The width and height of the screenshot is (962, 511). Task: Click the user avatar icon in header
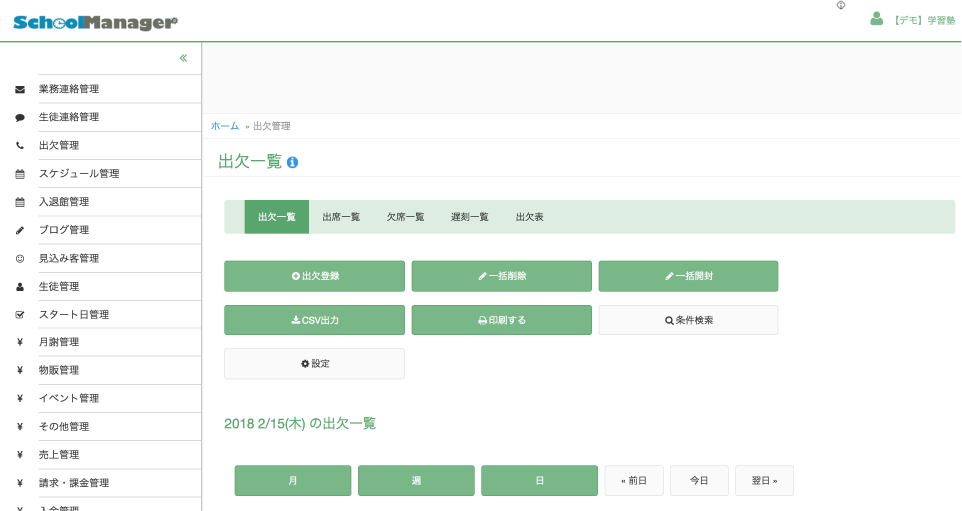click(877, 19)
